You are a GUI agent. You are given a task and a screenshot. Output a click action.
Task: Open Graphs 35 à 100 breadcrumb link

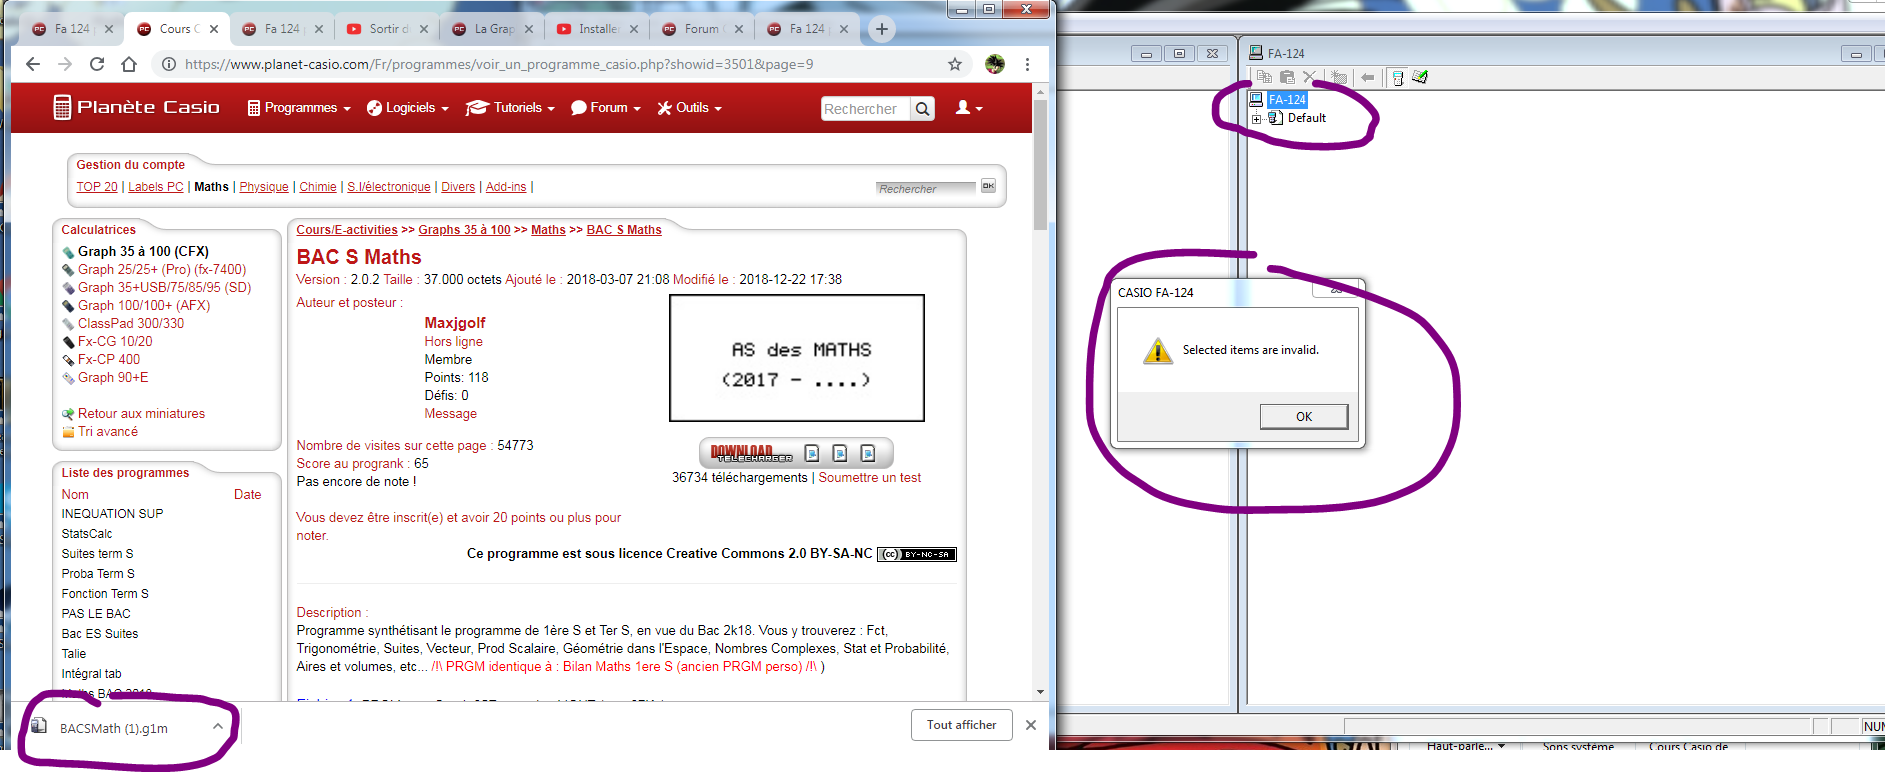[464, 229]
